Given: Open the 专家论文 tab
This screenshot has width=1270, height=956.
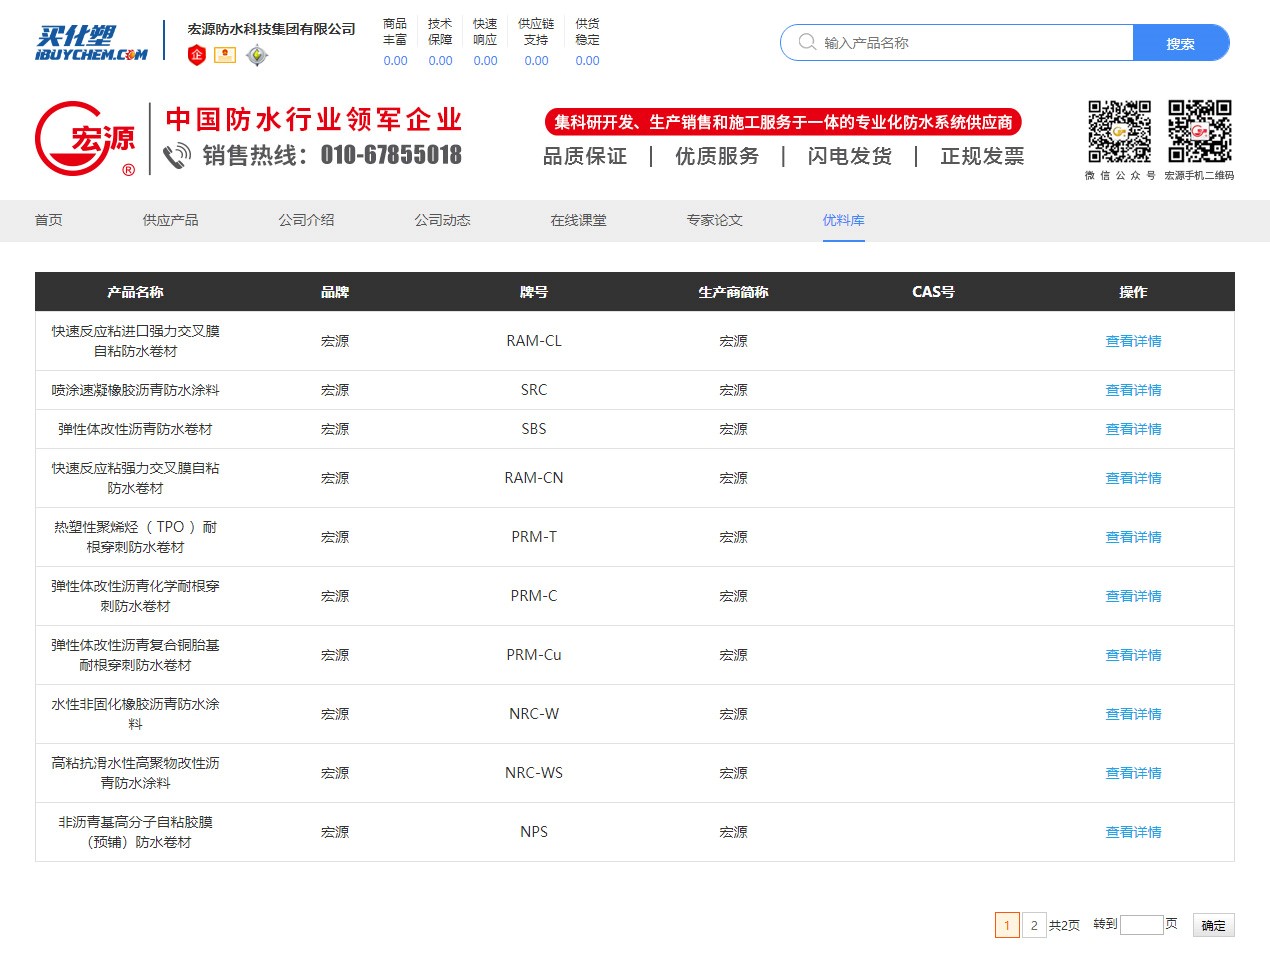Looking at the screenshot, I should tap(714, 220).
